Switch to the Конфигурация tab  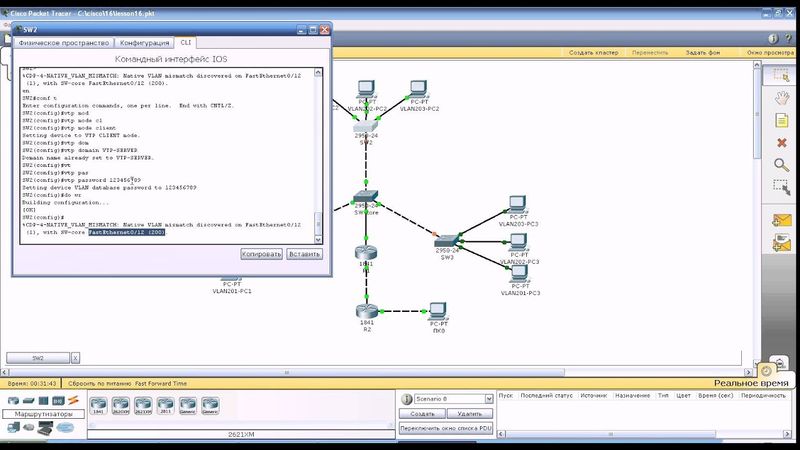144,43
